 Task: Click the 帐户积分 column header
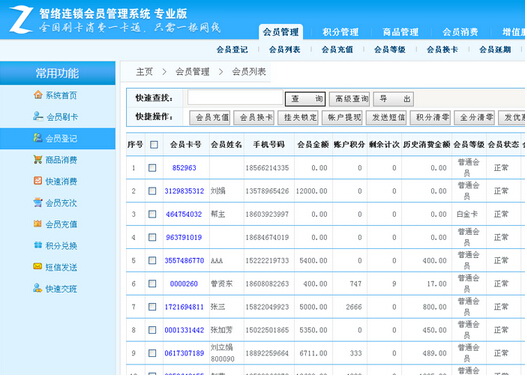pyautogui.click(x=349, y=145)
